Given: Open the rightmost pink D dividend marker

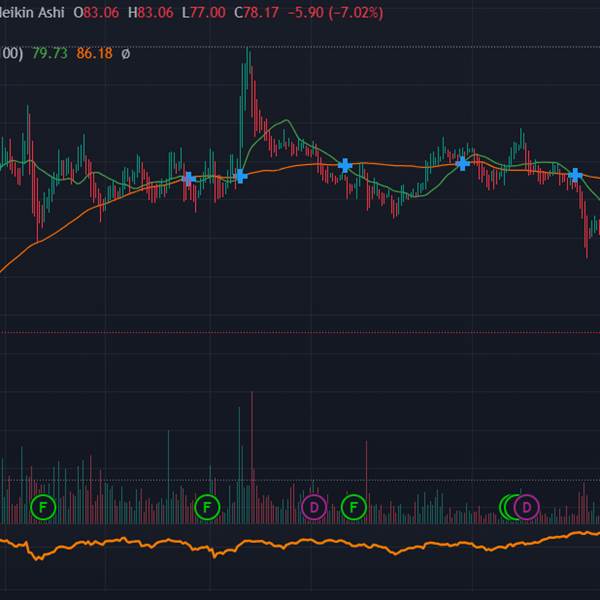Looking at the screenshot, I should pyautogui.click(x=527, y=507).
